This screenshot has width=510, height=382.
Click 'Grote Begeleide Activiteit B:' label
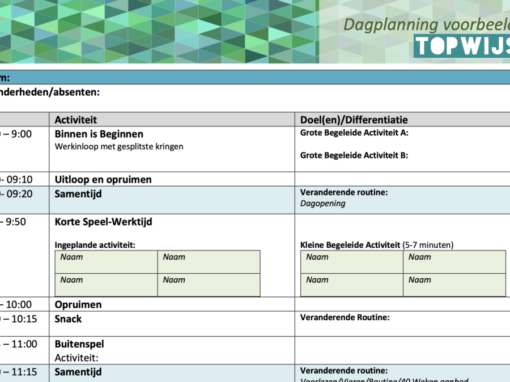(354, 155)
